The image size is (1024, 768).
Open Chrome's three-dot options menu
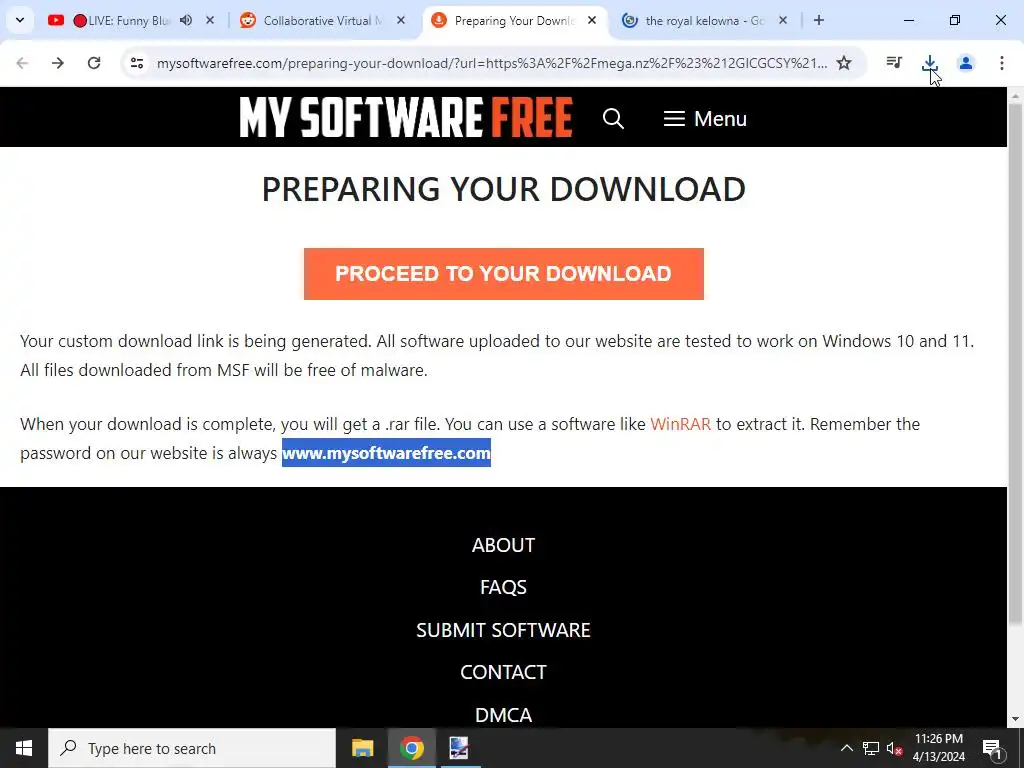(1001, 63)
